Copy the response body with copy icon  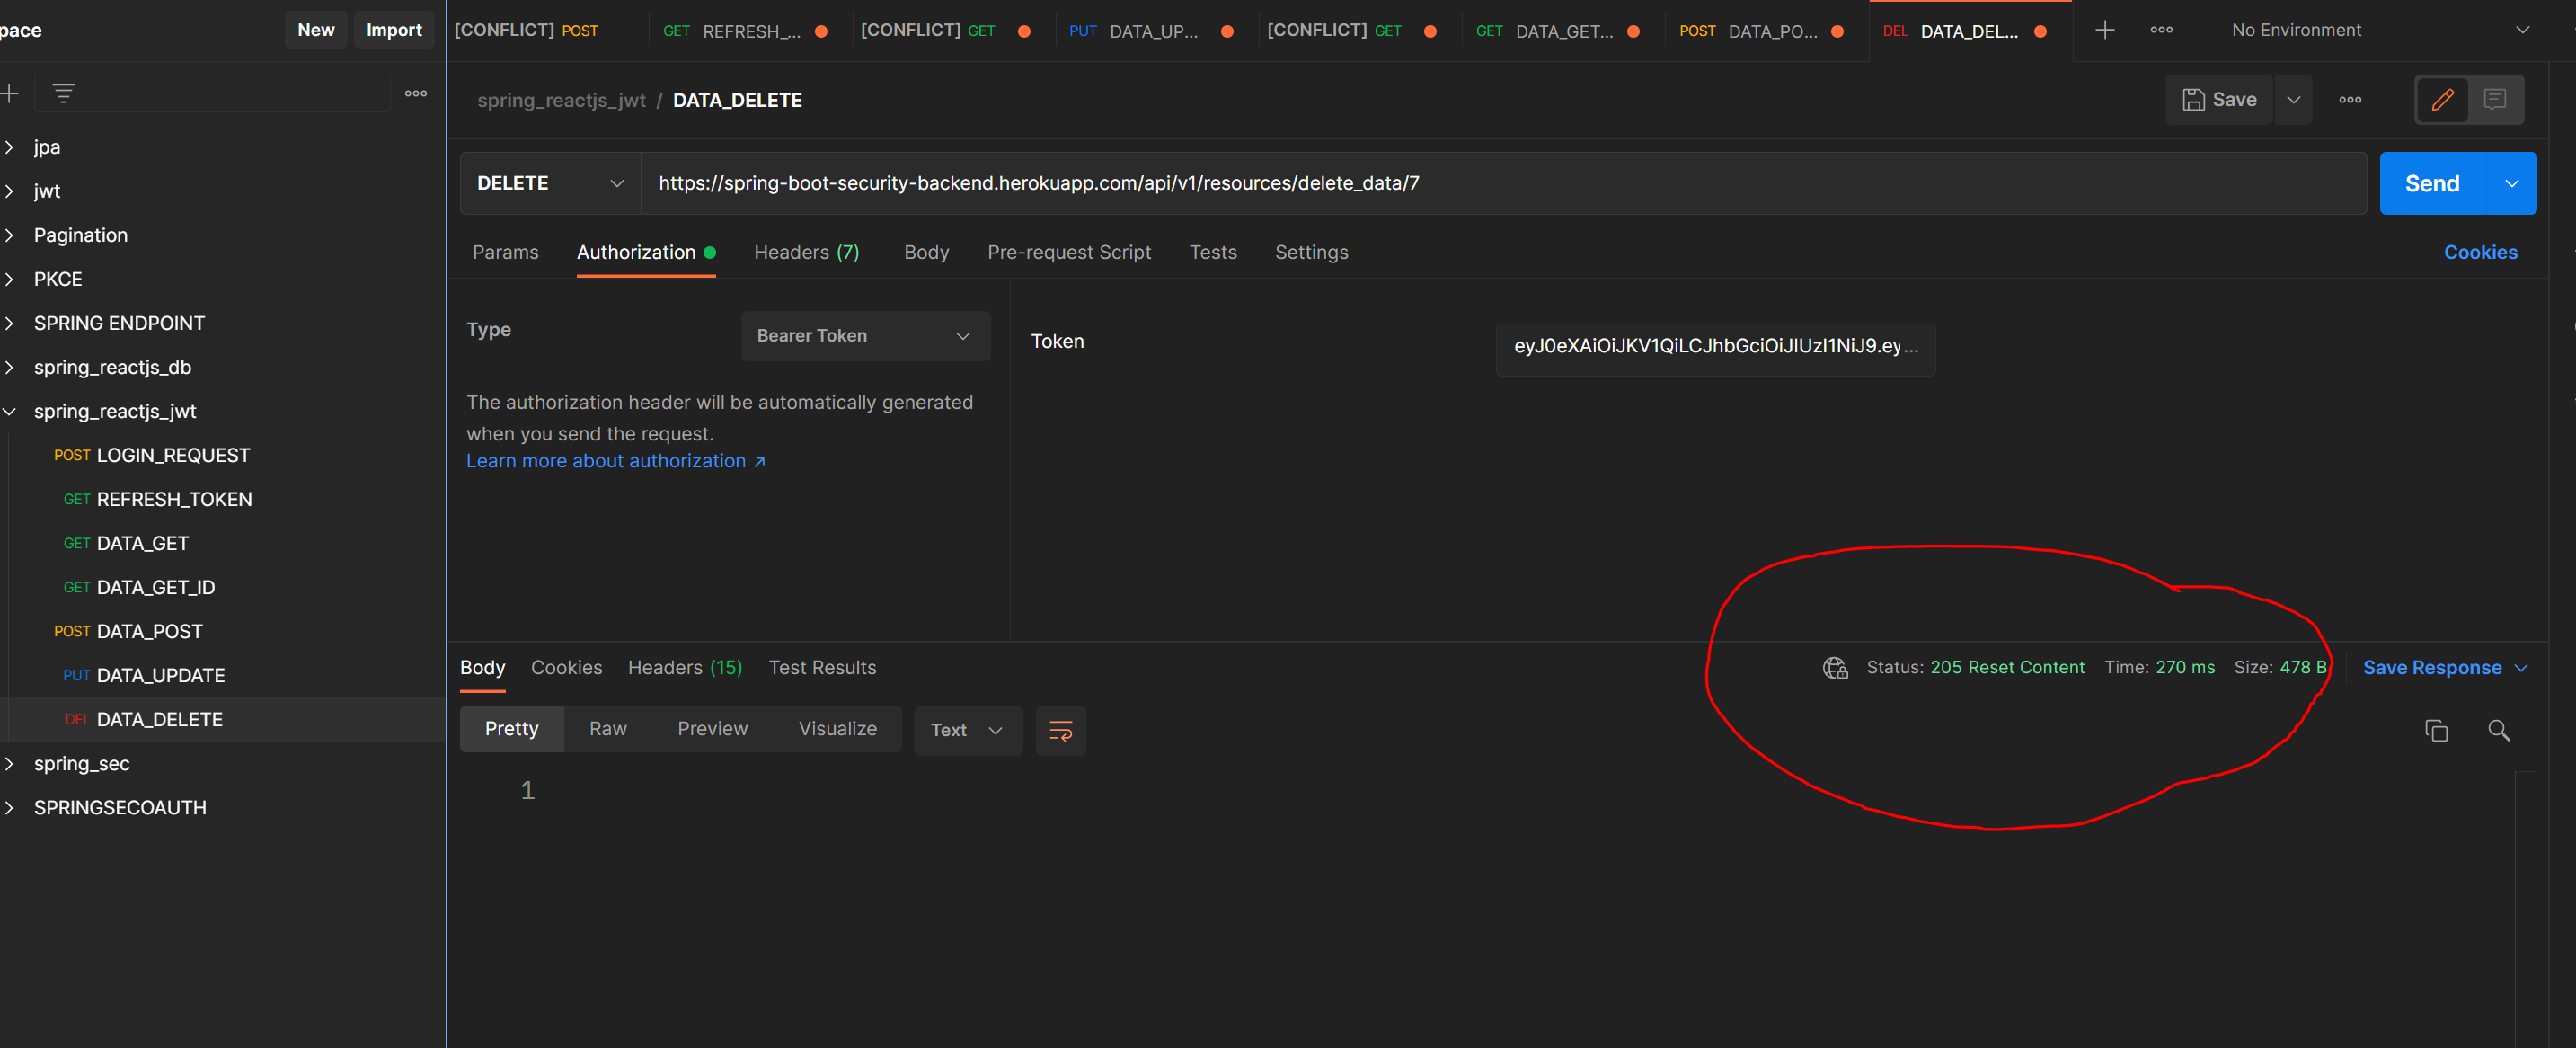(x=2436, y=731)
